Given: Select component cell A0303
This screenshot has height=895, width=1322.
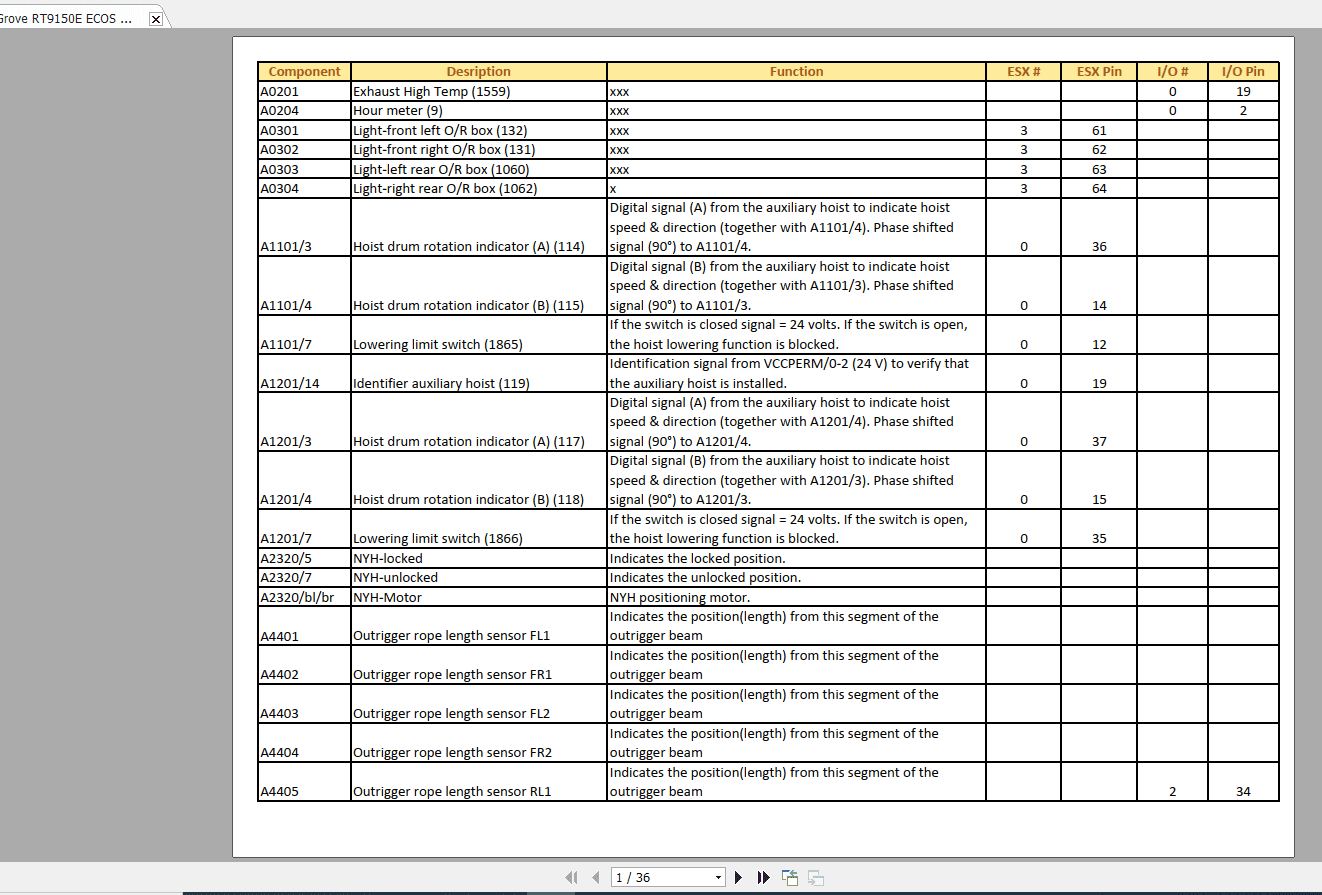Looking at the screenshot, I should 304,169.
